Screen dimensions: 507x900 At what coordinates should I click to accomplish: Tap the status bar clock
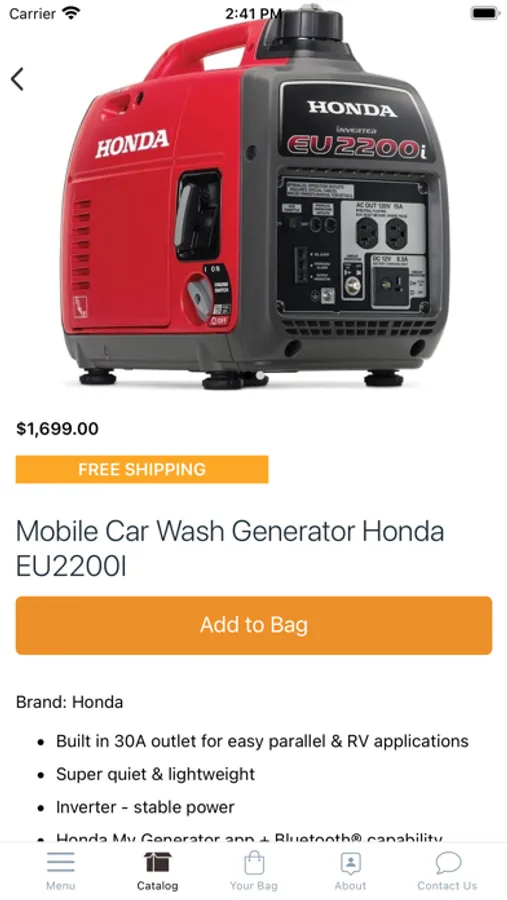(x=253, y=13)
